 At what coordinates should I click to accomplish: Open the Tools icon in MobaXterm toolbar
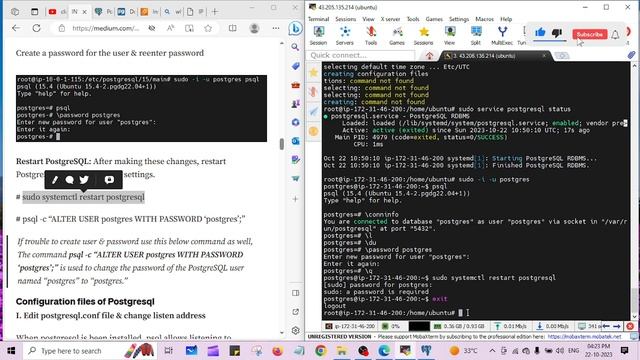point(371,36)
